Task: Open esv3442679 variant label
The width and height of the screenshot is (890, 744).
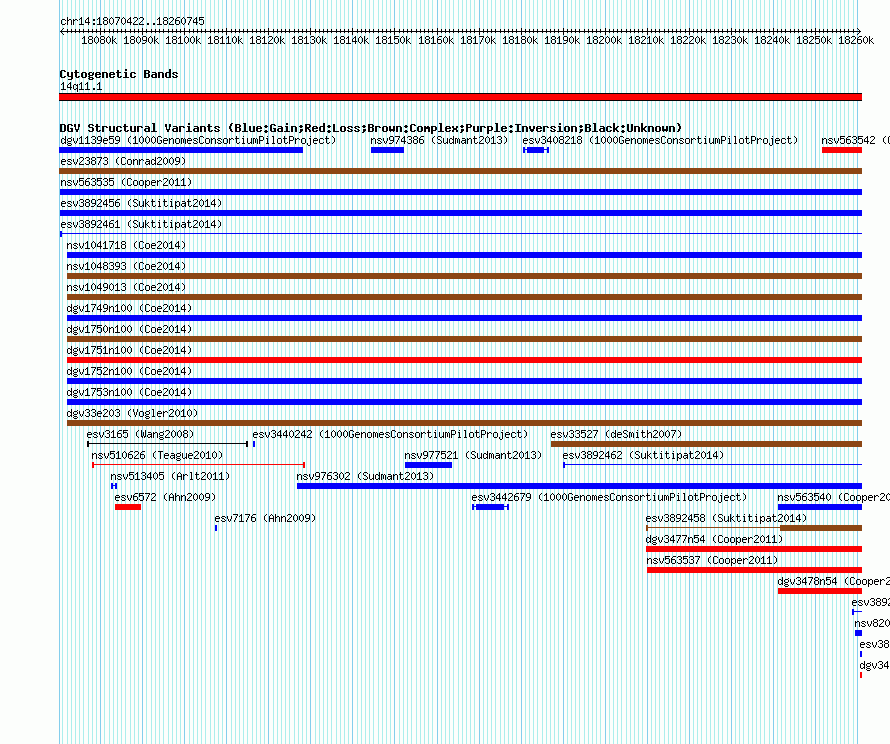Action: [x=609, y=497]
